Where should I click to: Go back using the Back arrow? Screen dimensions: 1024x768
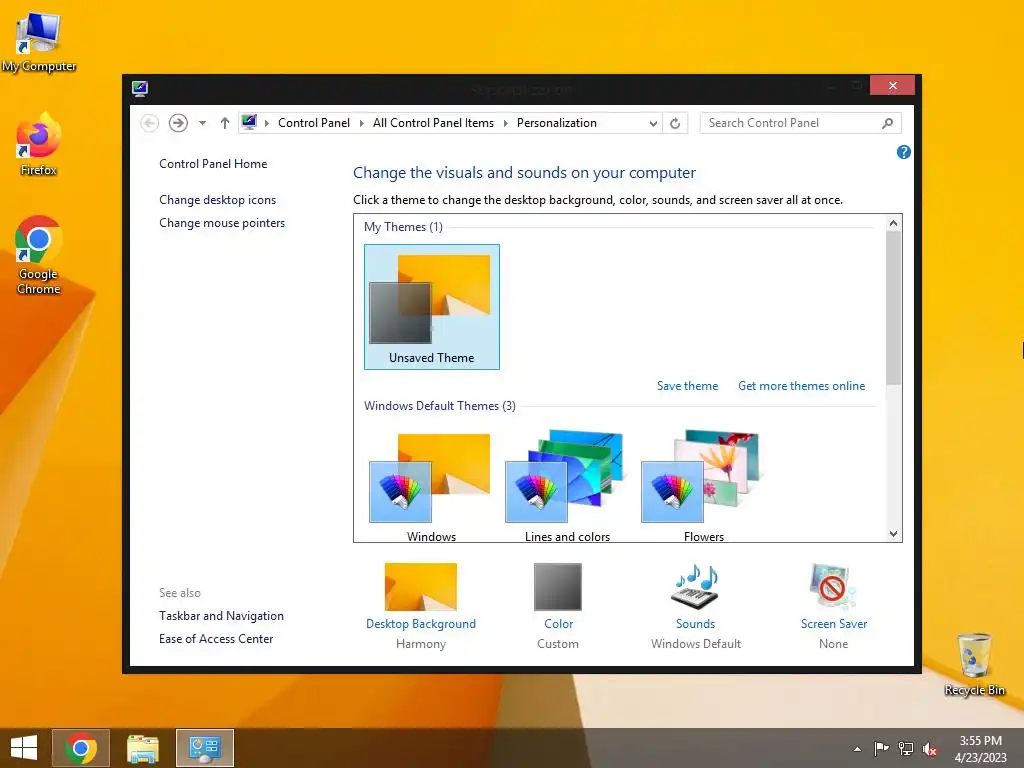coord(150,123)
